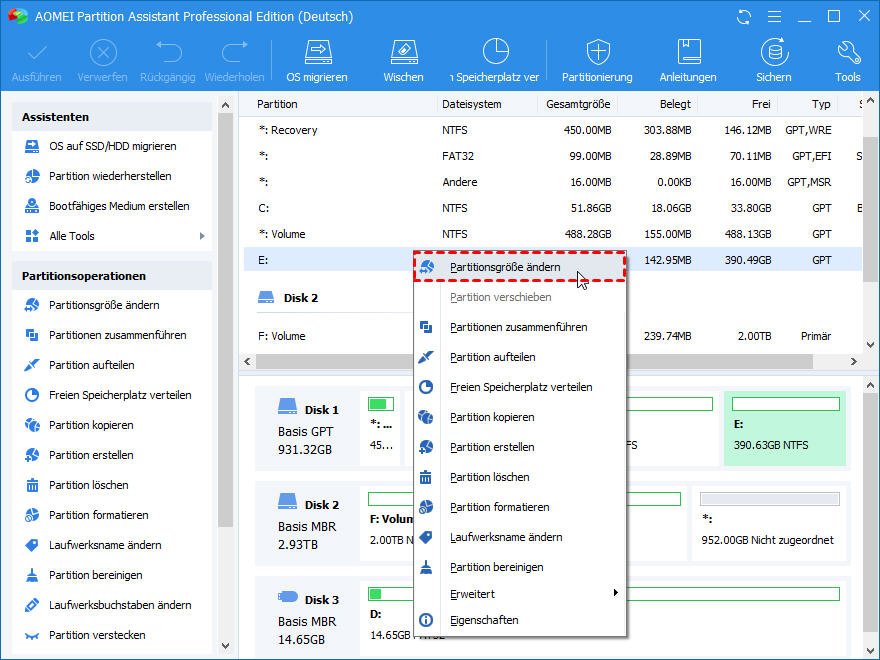880x660 pixels.
Task: Click the Belegt column header
Action: (x=675, y=104)
